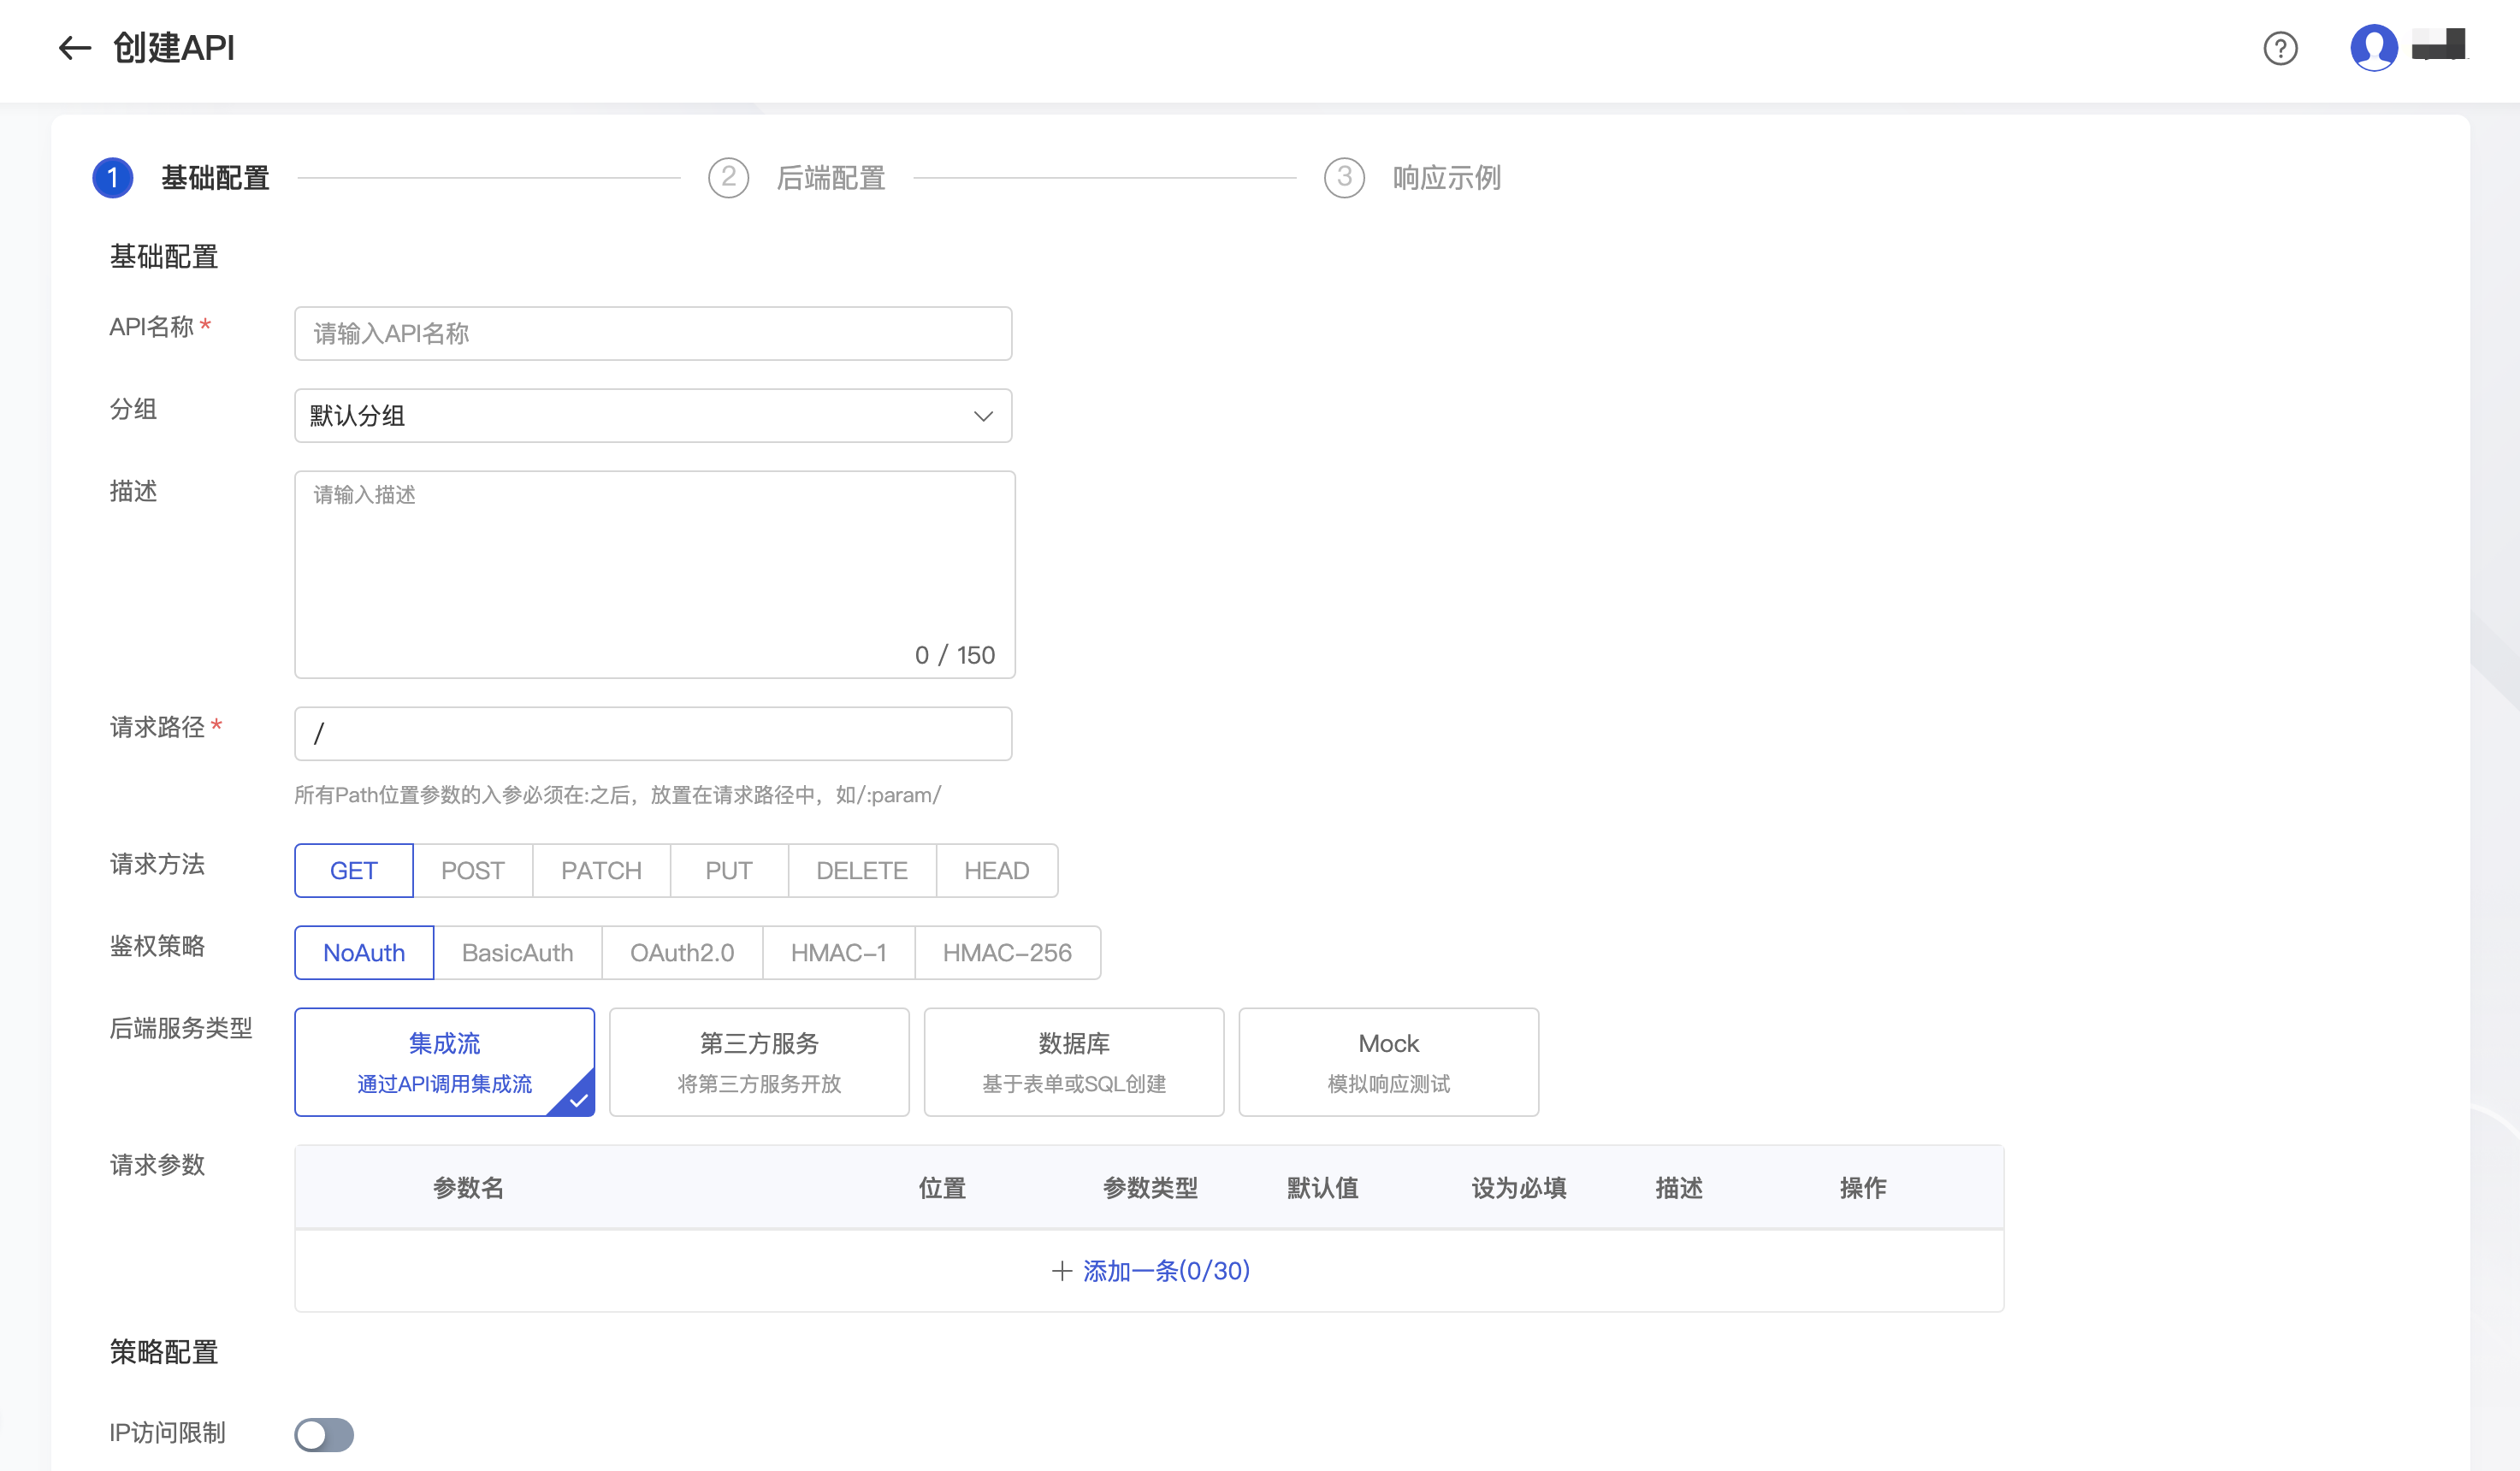Select 集成流 backend service type
2520x1471 pixels.
(445, 1062)
